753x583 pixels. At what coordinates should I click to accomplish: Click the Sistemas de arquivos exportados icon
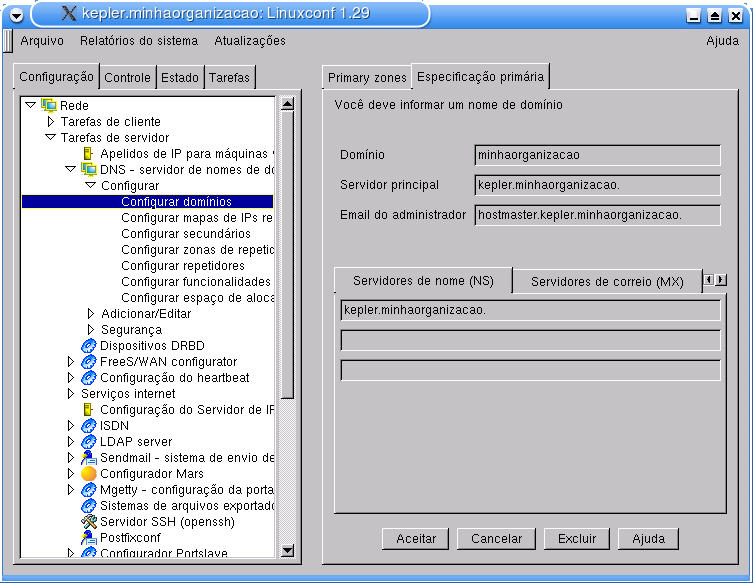click(89, 506)
